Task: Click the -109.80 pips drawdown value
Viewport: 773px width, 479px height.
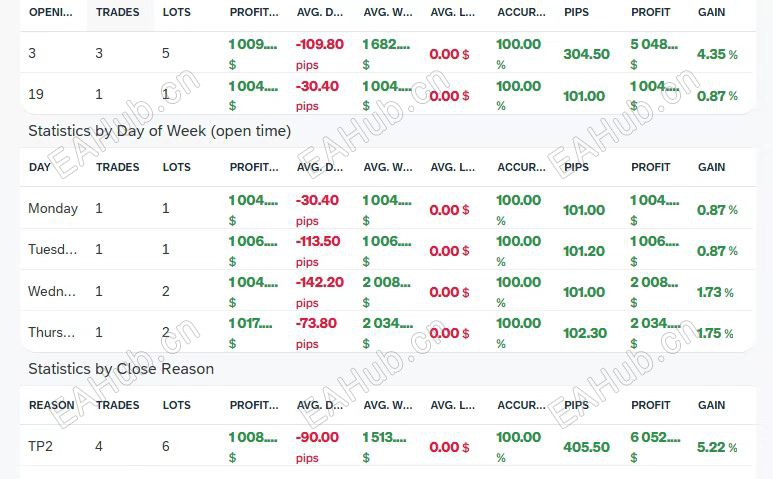Action: (319, 45)
